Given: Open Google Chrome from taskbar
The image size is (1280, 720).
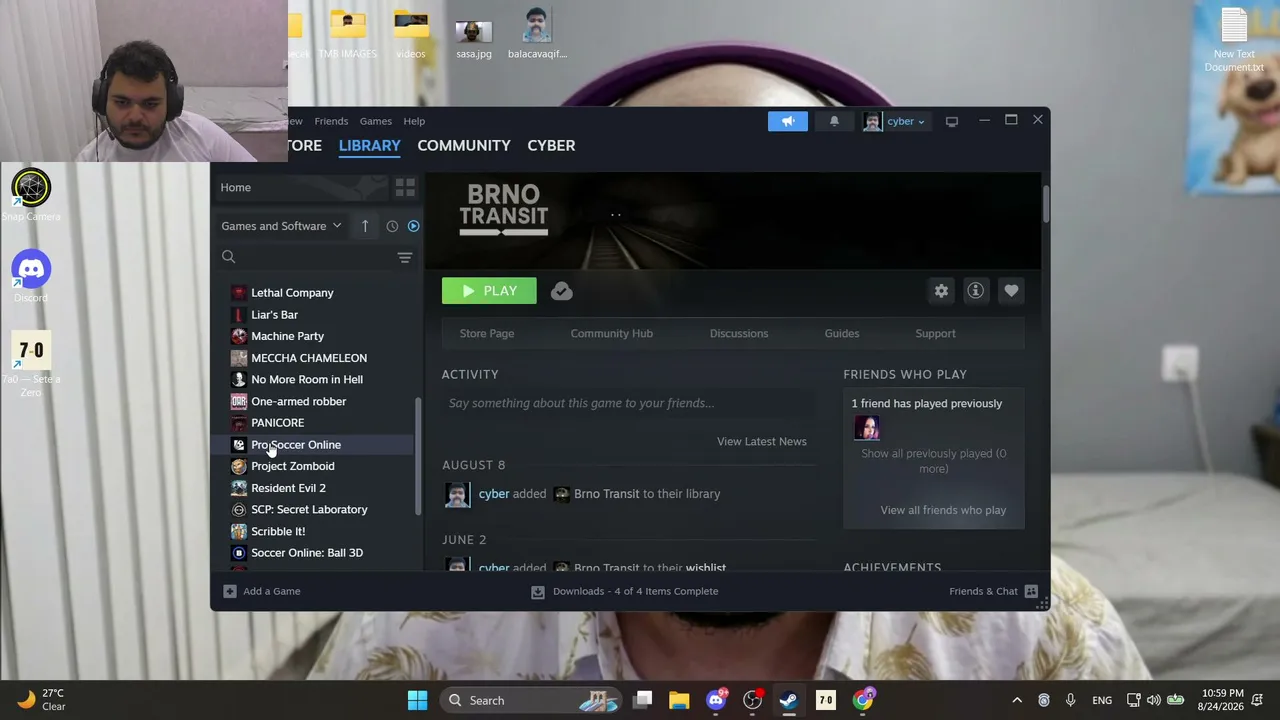Looking at the screenshot, I should (x=863, y=700).
